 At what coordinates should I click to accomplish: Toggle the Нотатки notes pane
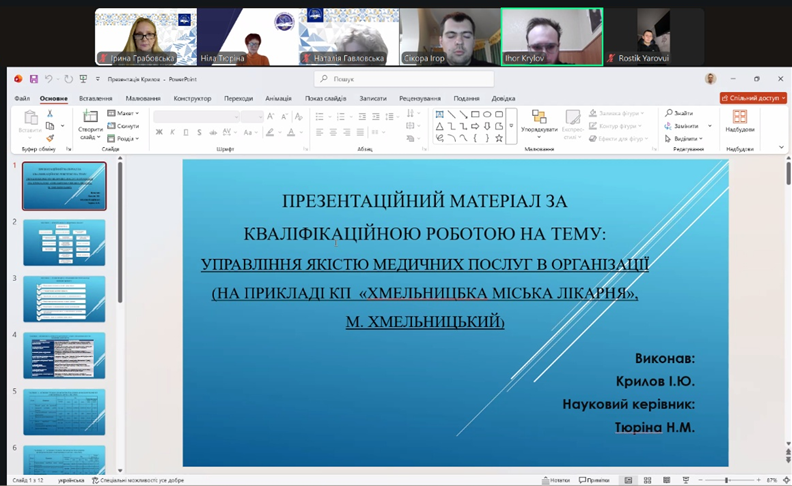pos(556,480)
